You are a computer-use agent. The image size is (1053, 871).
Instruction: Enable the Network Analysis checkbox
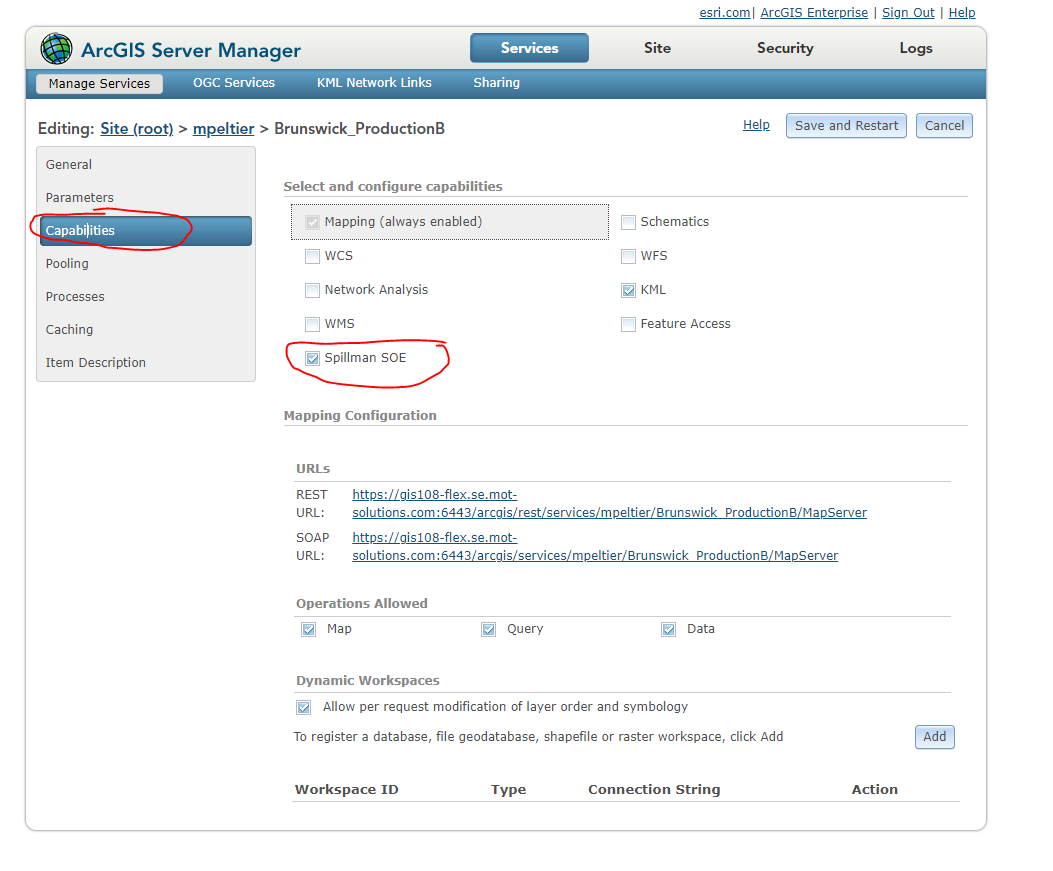click(x=312, y=290)
